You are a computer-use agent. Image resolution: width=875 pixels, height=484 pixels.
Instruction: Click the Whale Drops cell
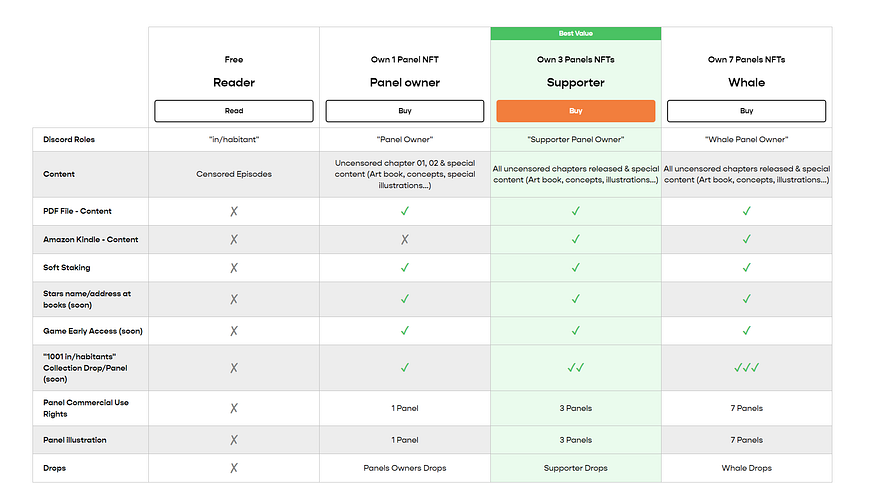pyautogui.click(x=746, y=468)
